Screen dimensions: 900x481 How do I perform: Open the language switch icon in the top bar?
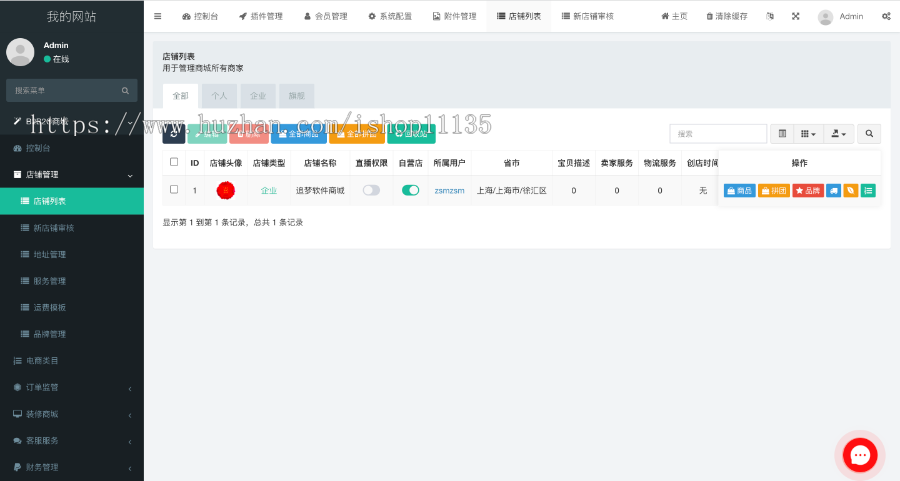(x=770, y=16)
